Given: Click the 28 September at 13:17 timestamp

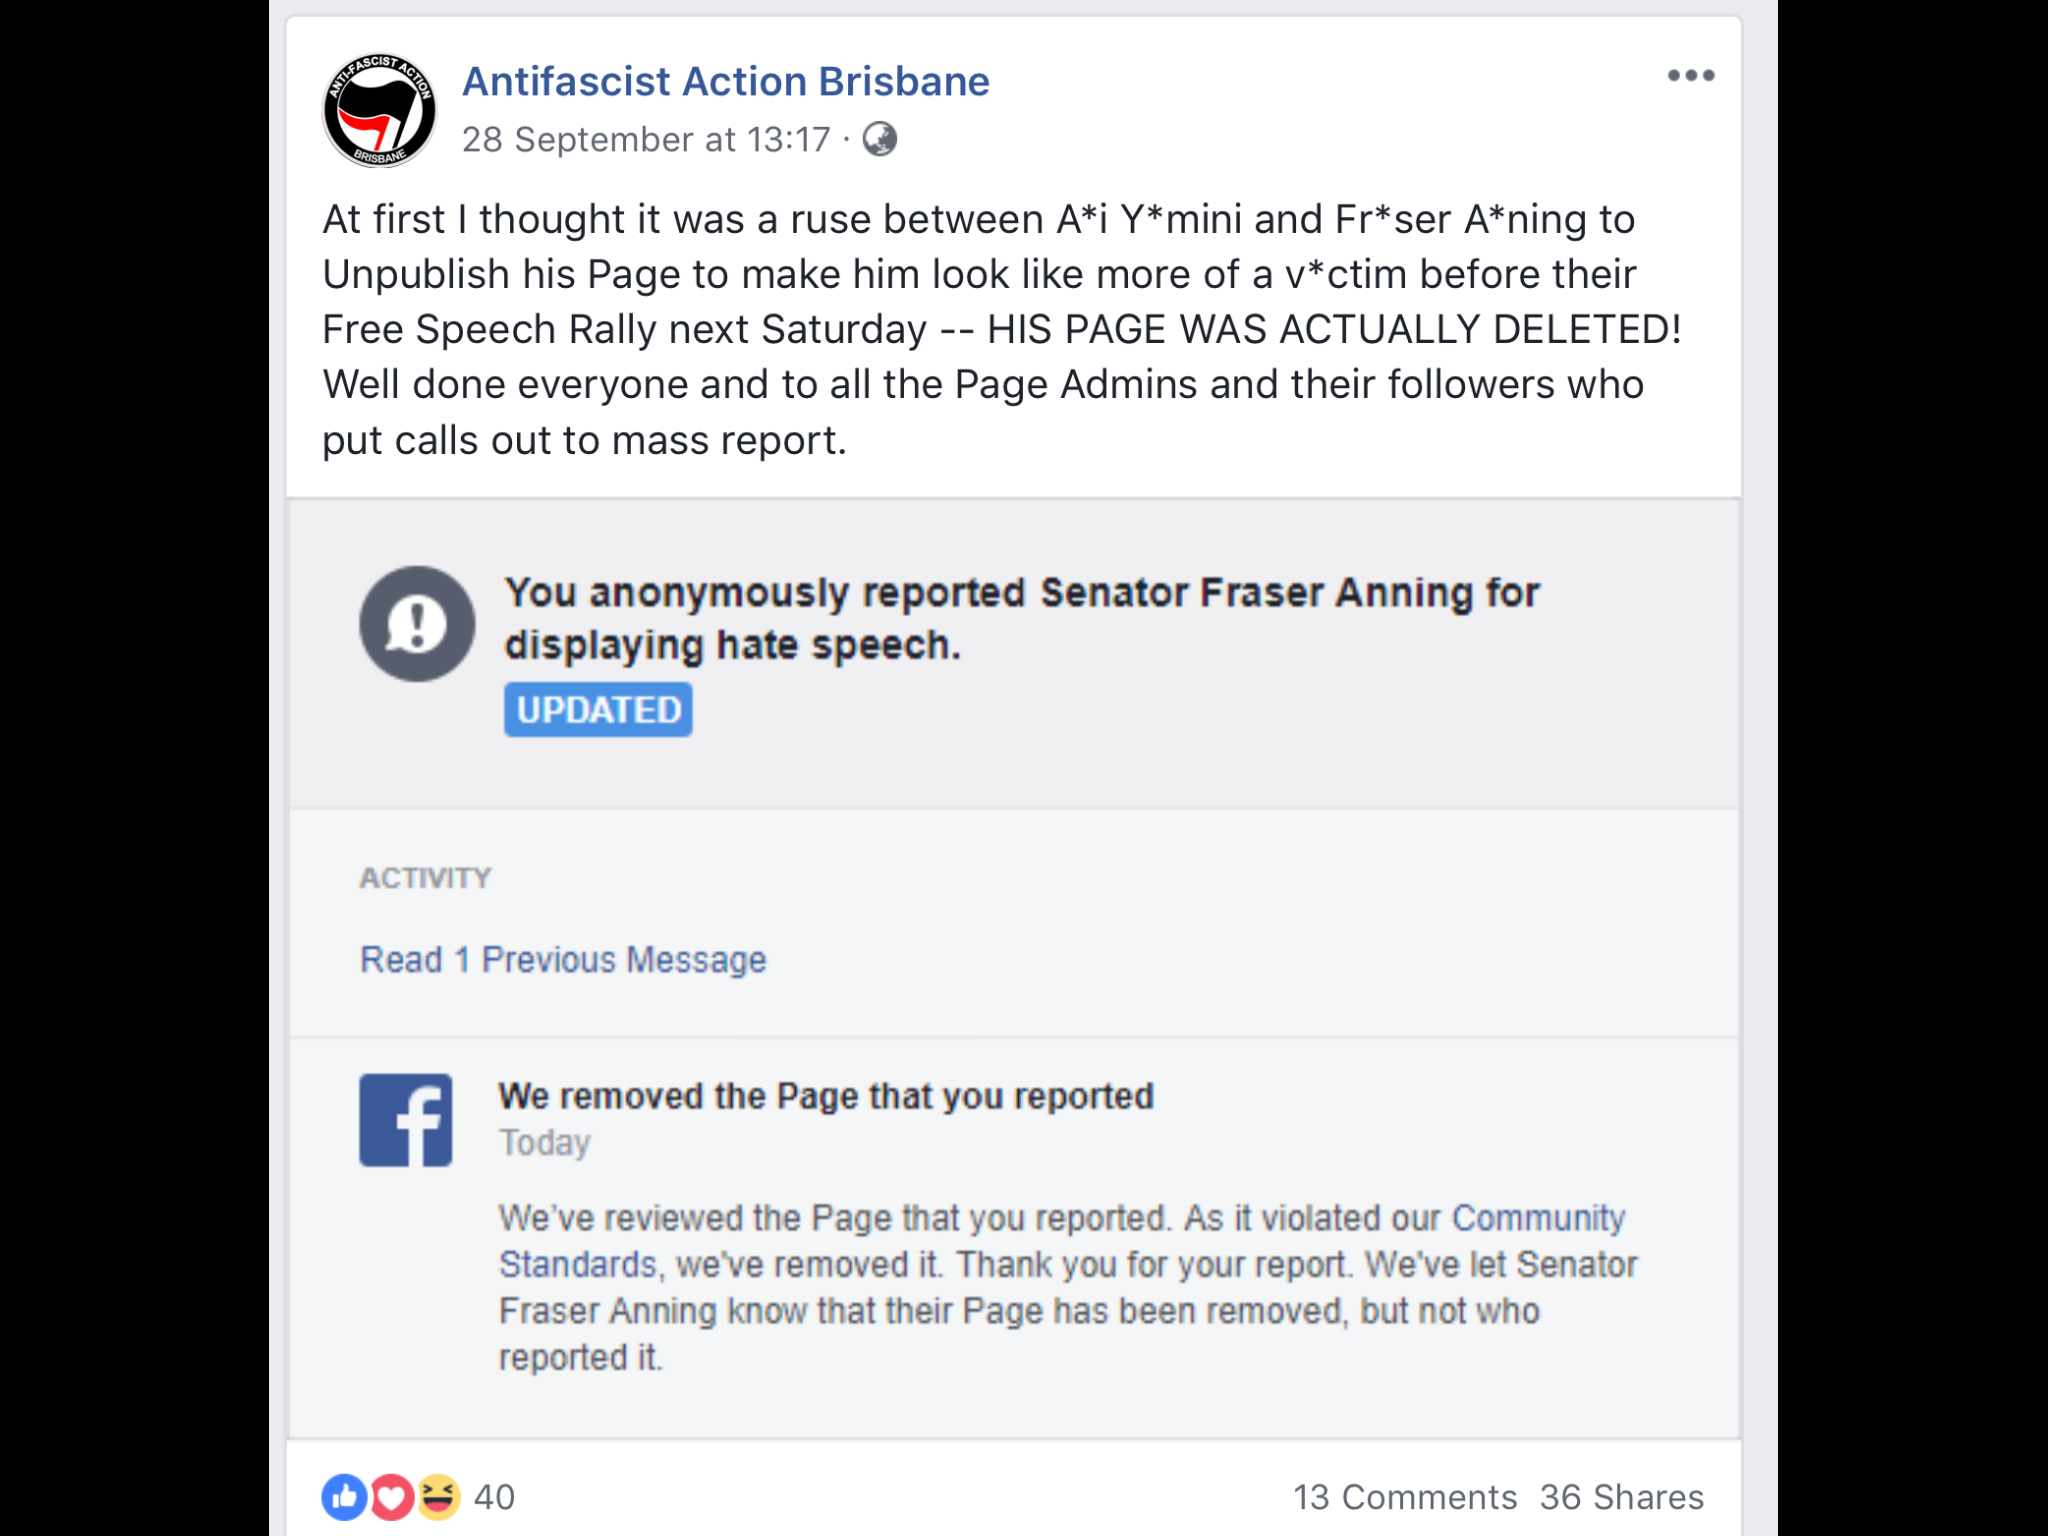Looking at the screenshot, I should tap(646, 139).
